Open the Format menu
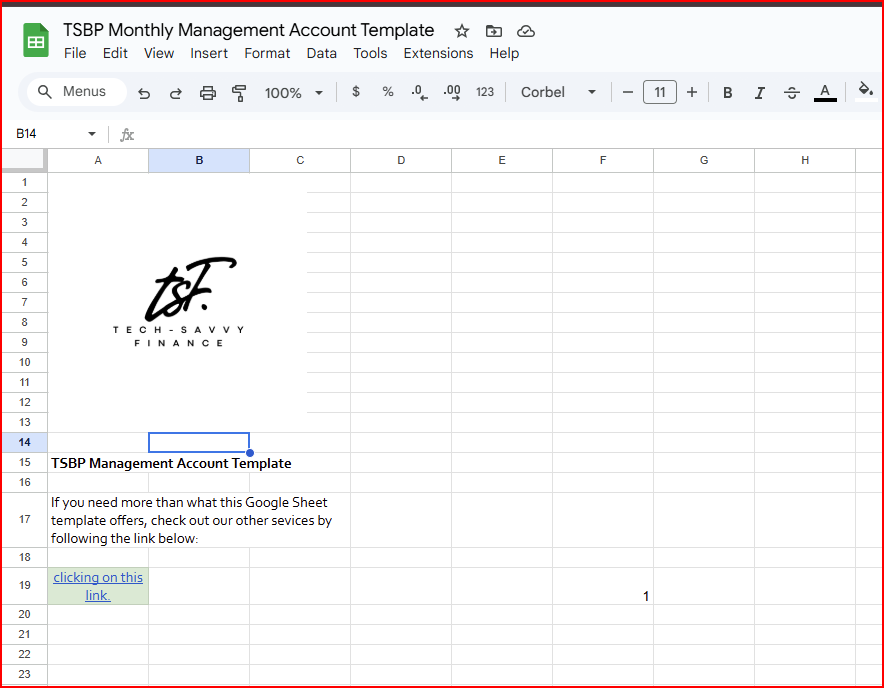The height and width of the screenshot is (688, 884). tap(267, 53)
